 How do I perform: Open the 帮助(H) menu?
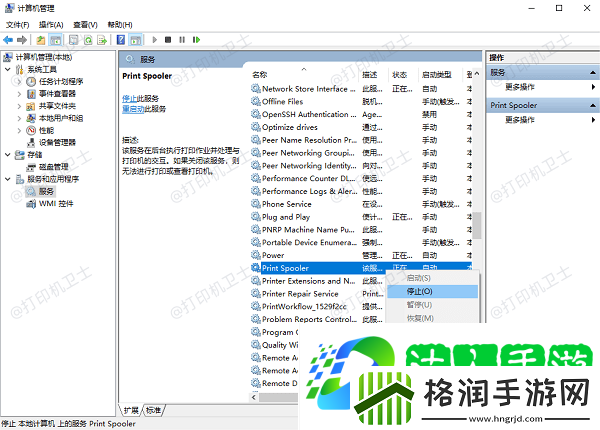(x=120, y=25)
